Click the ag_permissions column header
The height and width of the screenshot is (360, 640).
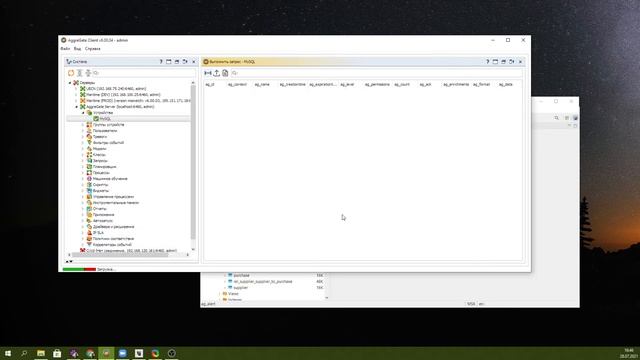[x=377, y=84]
